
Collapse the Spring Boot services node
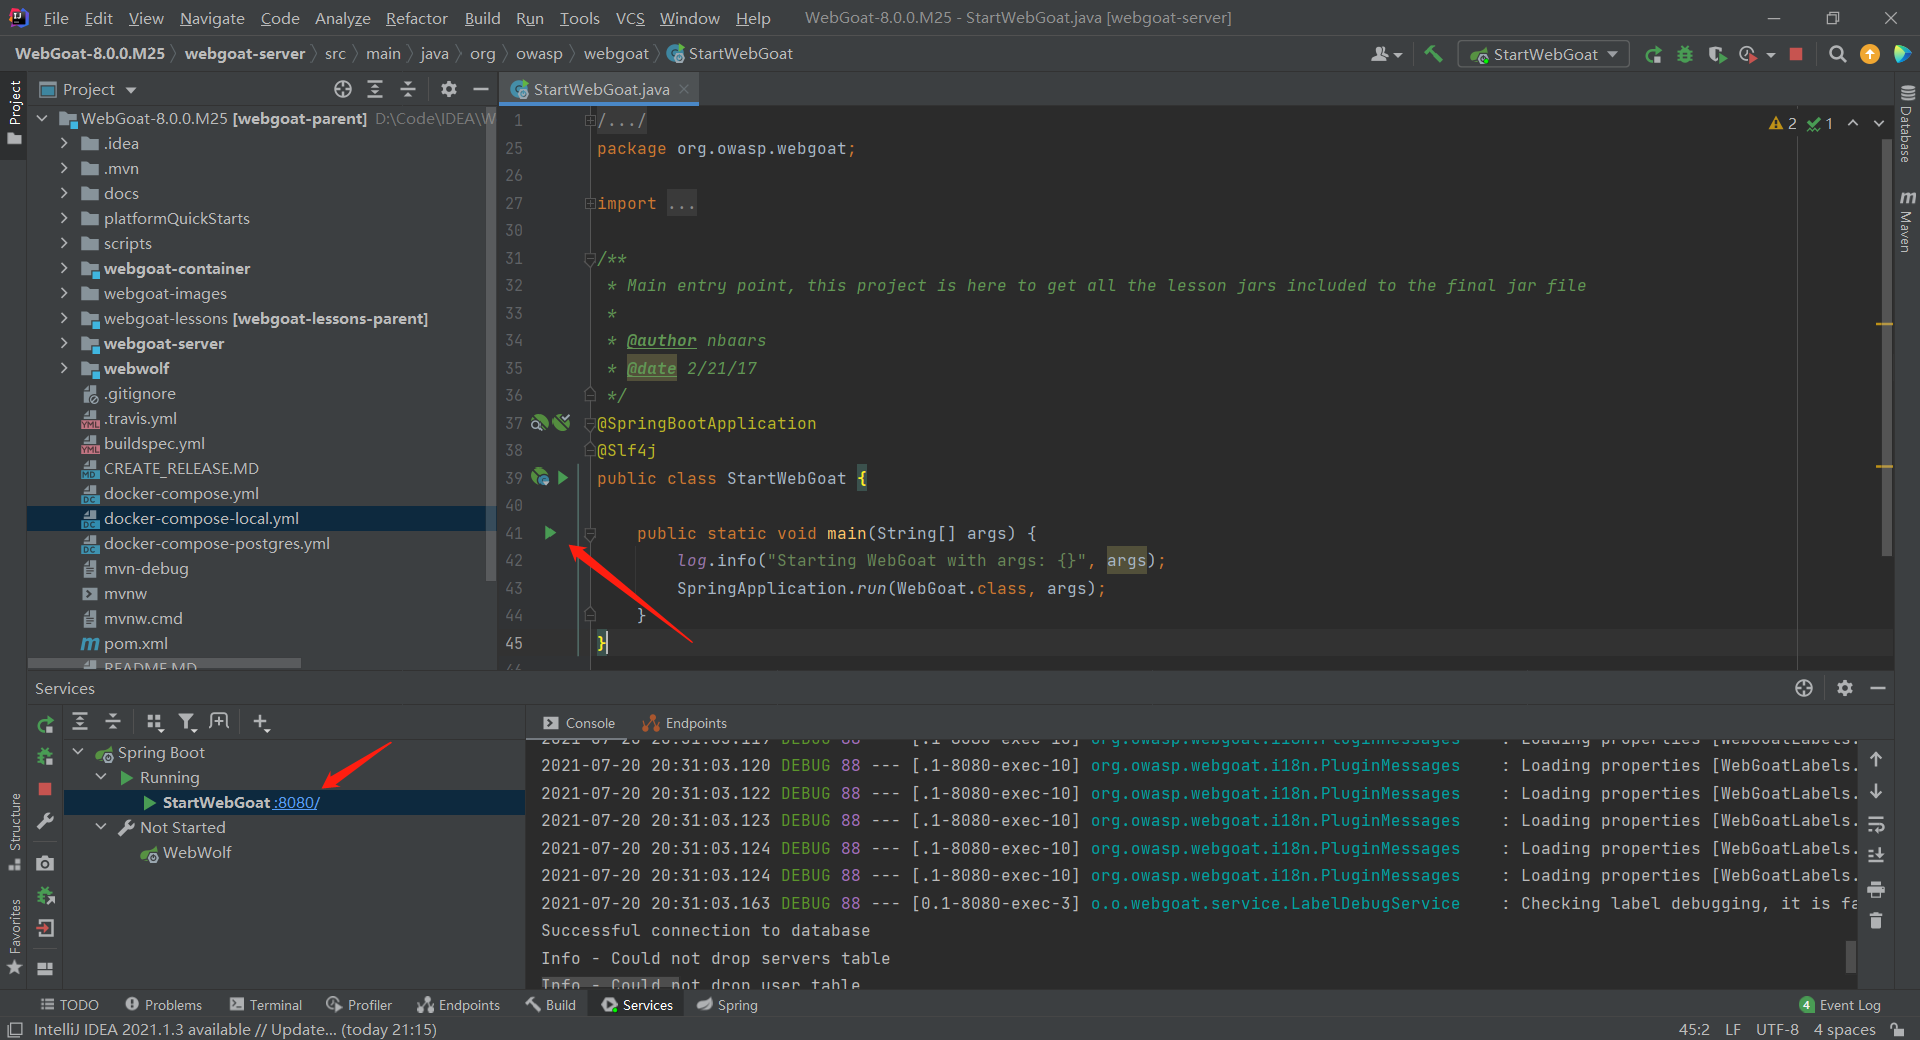pyautogui.click(x=78, y=752)
